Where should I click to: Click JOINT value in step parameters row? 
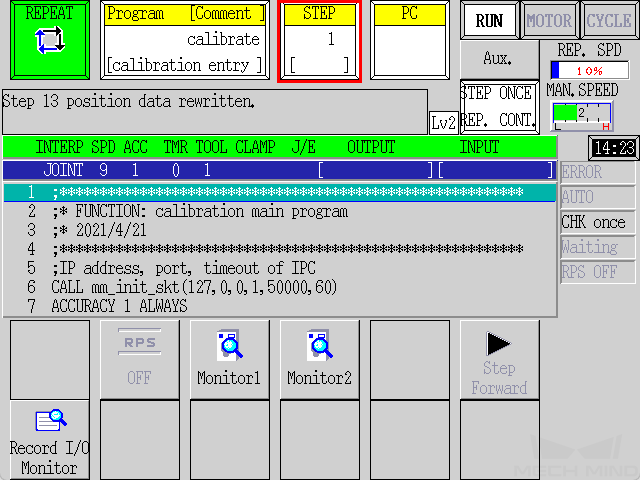[x=63, y=170]
